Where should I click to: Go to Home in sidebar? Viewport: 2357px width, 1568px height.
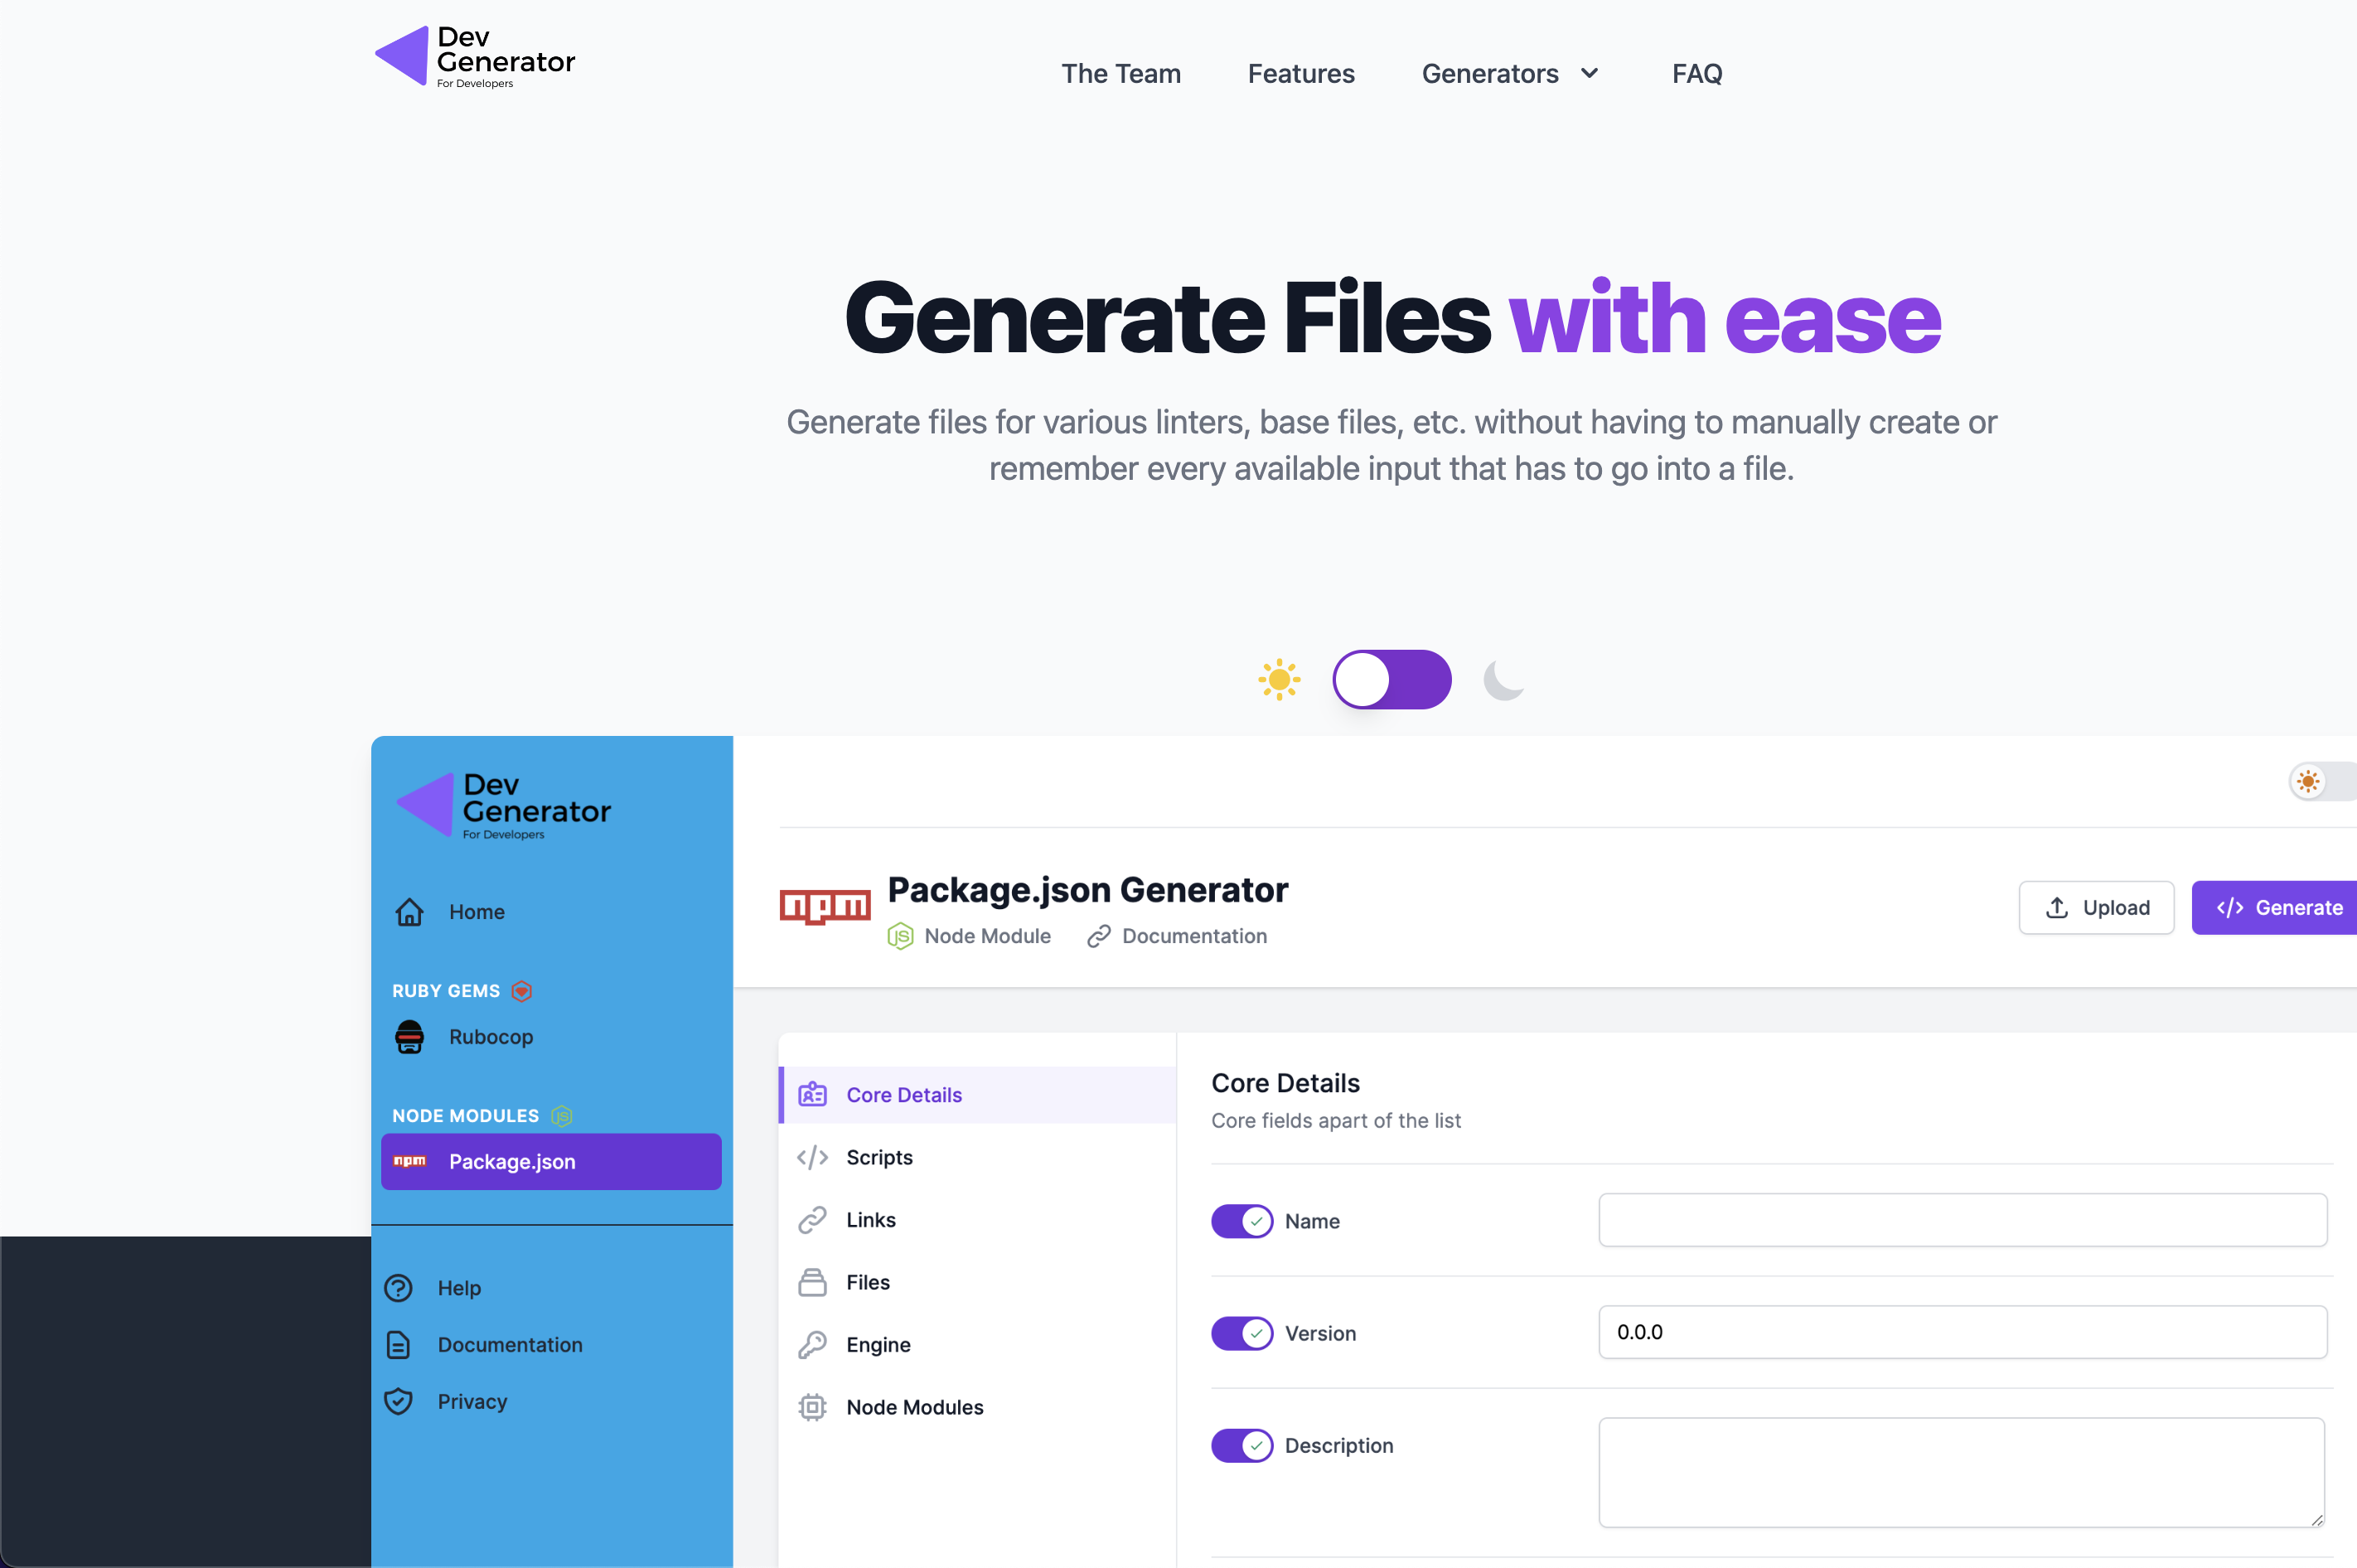pos(476,912)
